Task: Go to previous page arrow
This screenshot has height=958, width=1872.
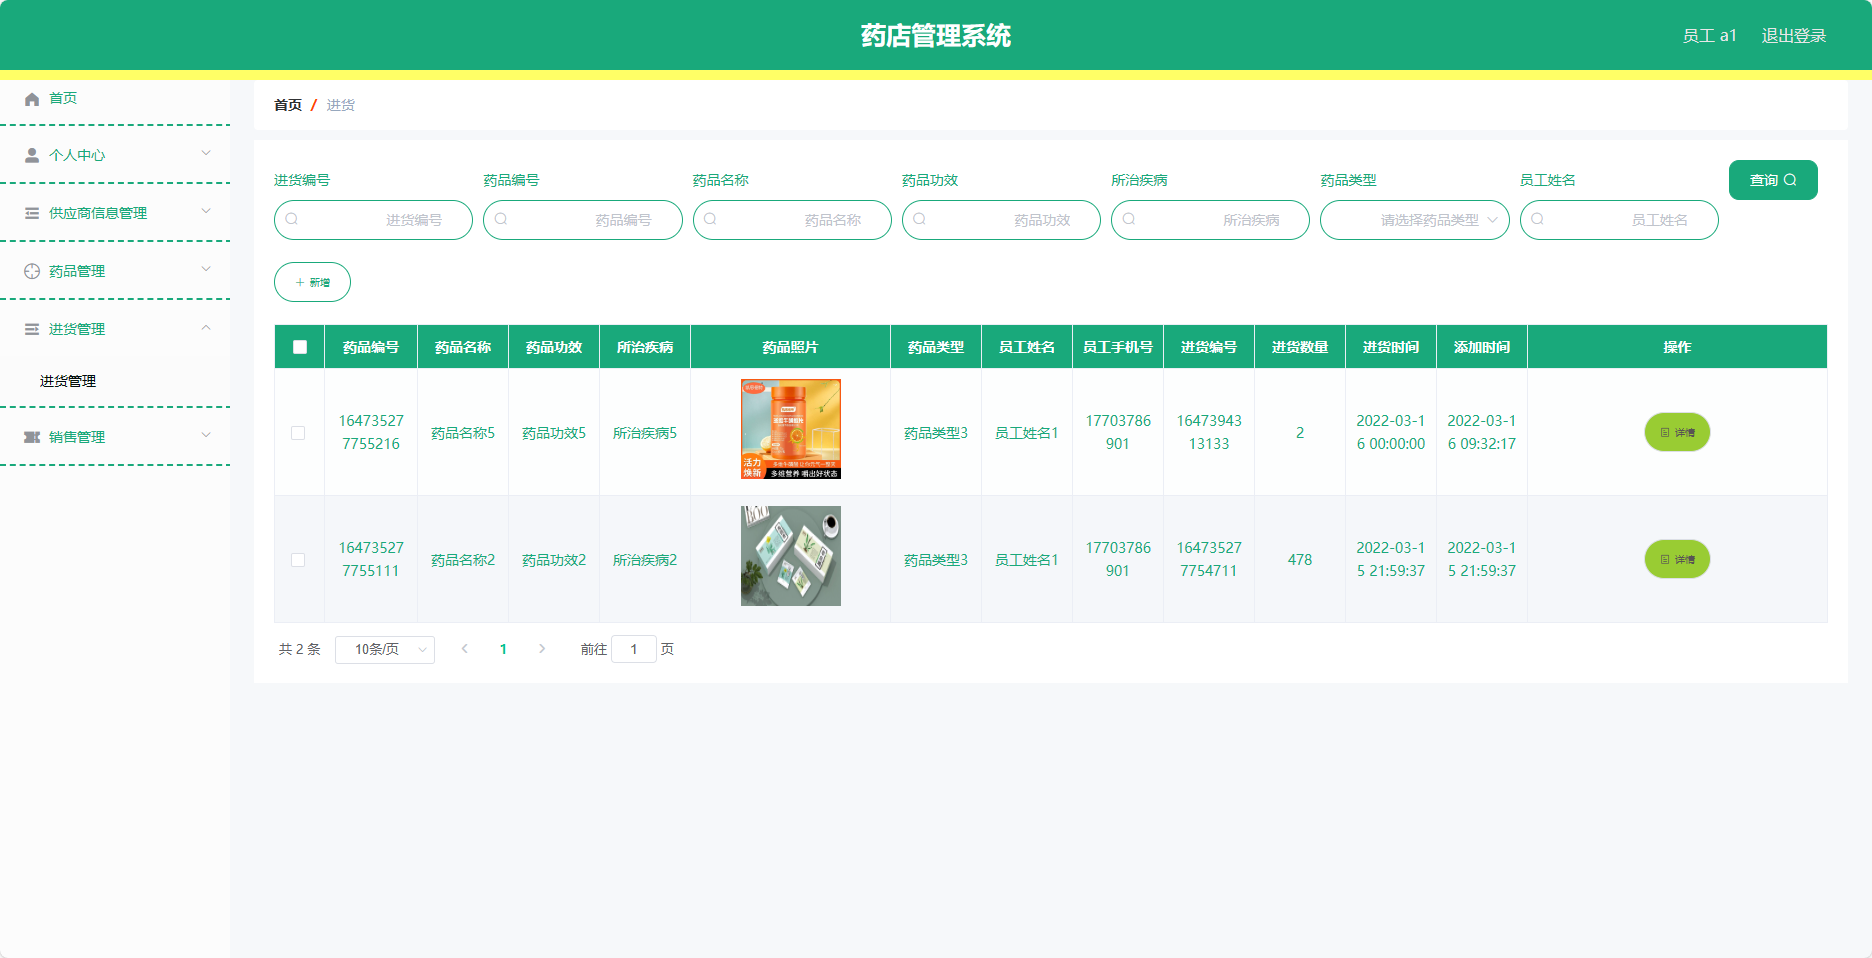Action: (464, 649)
